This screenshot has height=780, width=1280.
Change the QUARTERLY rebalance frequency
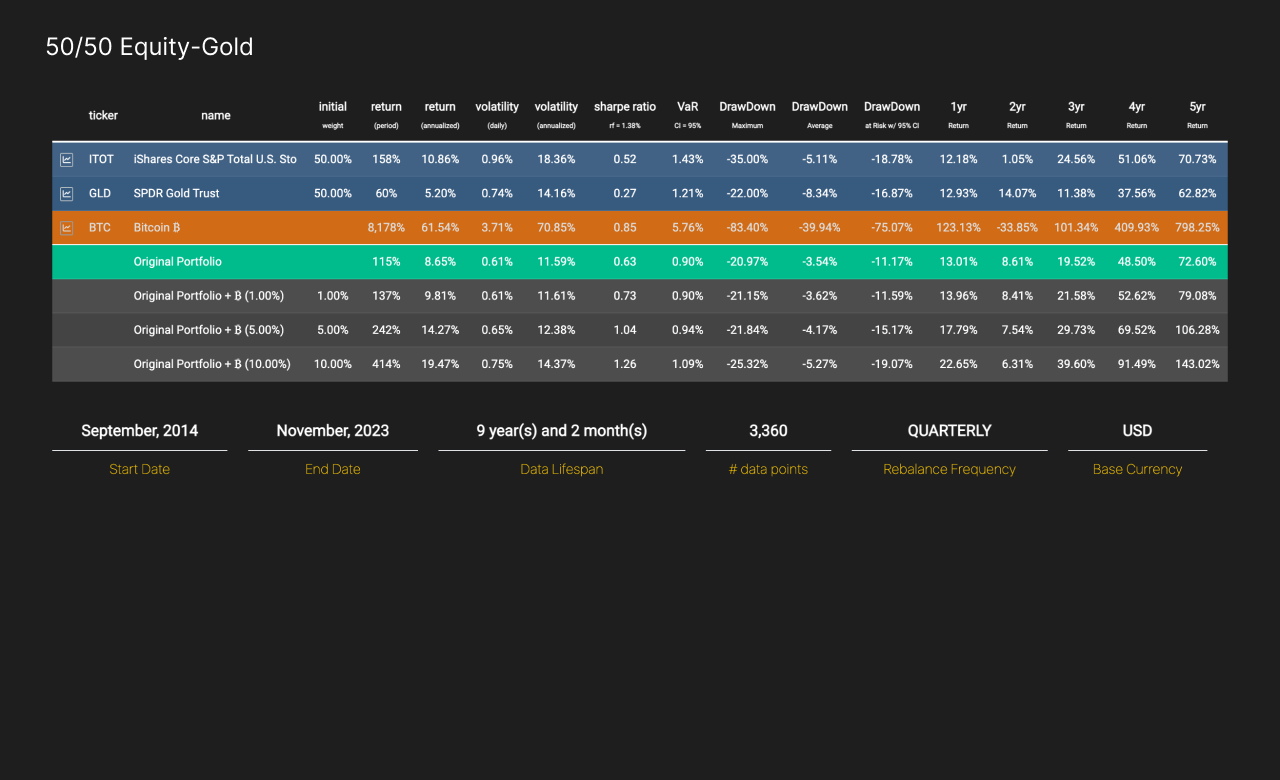click(949, 431)
